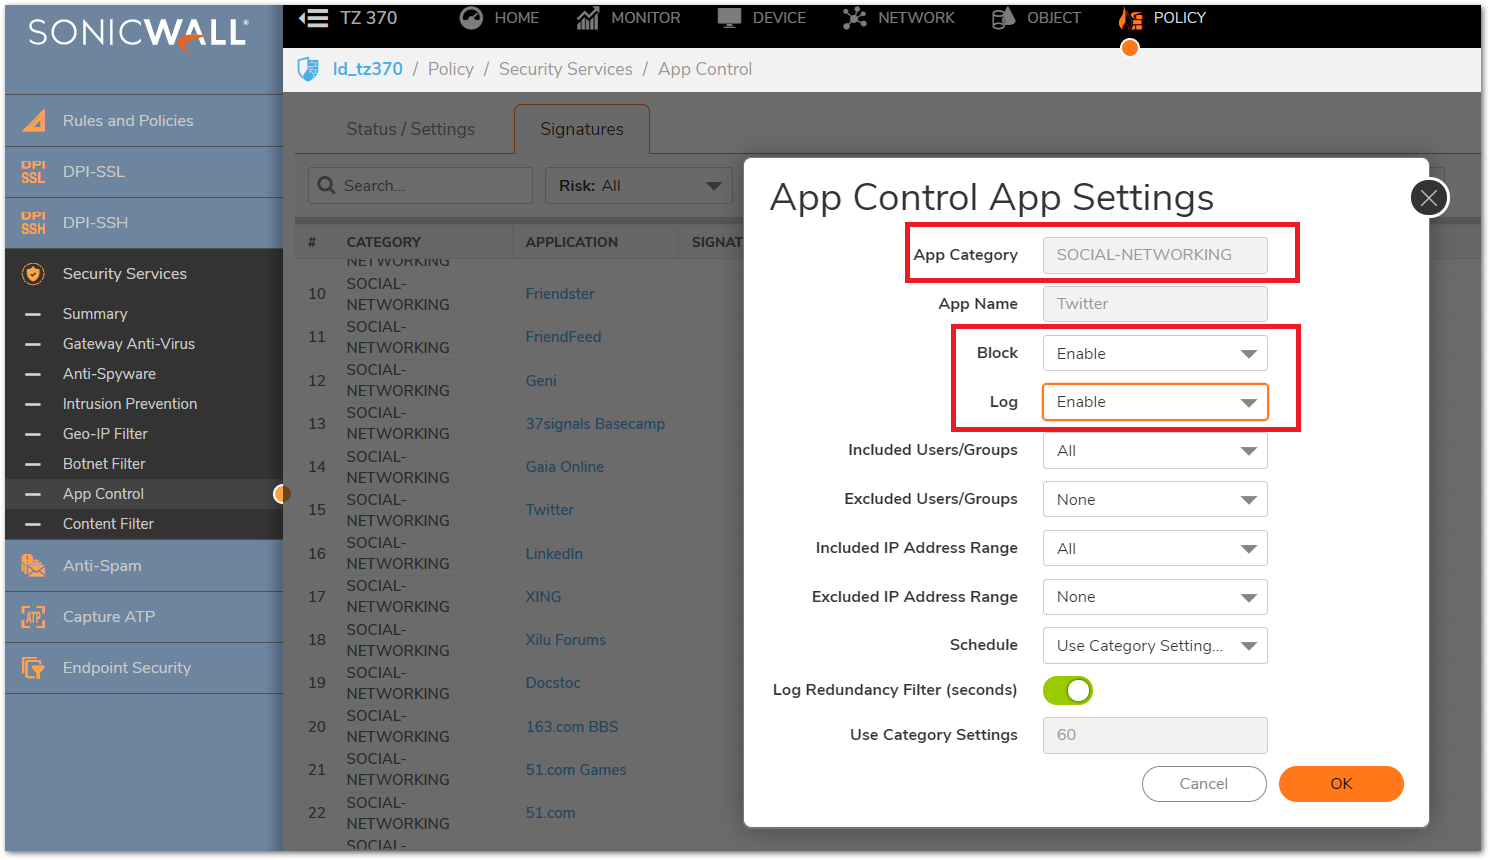Open Anti-Spam via its envelope icon
Image resolution: width=1490 pixels, height=860 pixels.
33,566
